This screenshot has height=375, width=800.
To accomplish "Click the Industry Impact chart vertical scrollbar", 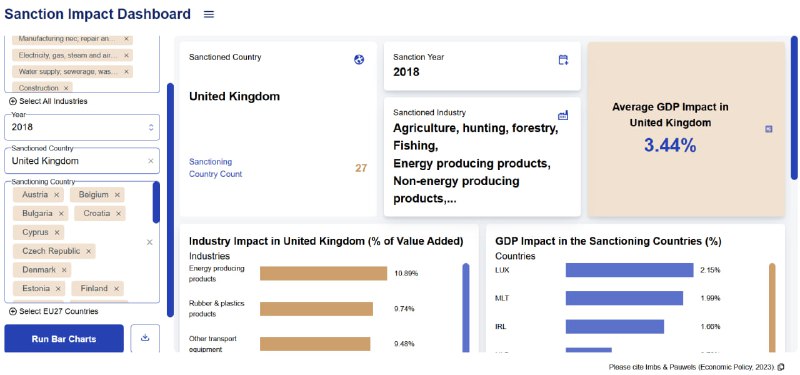I will (x=466, y=308).
